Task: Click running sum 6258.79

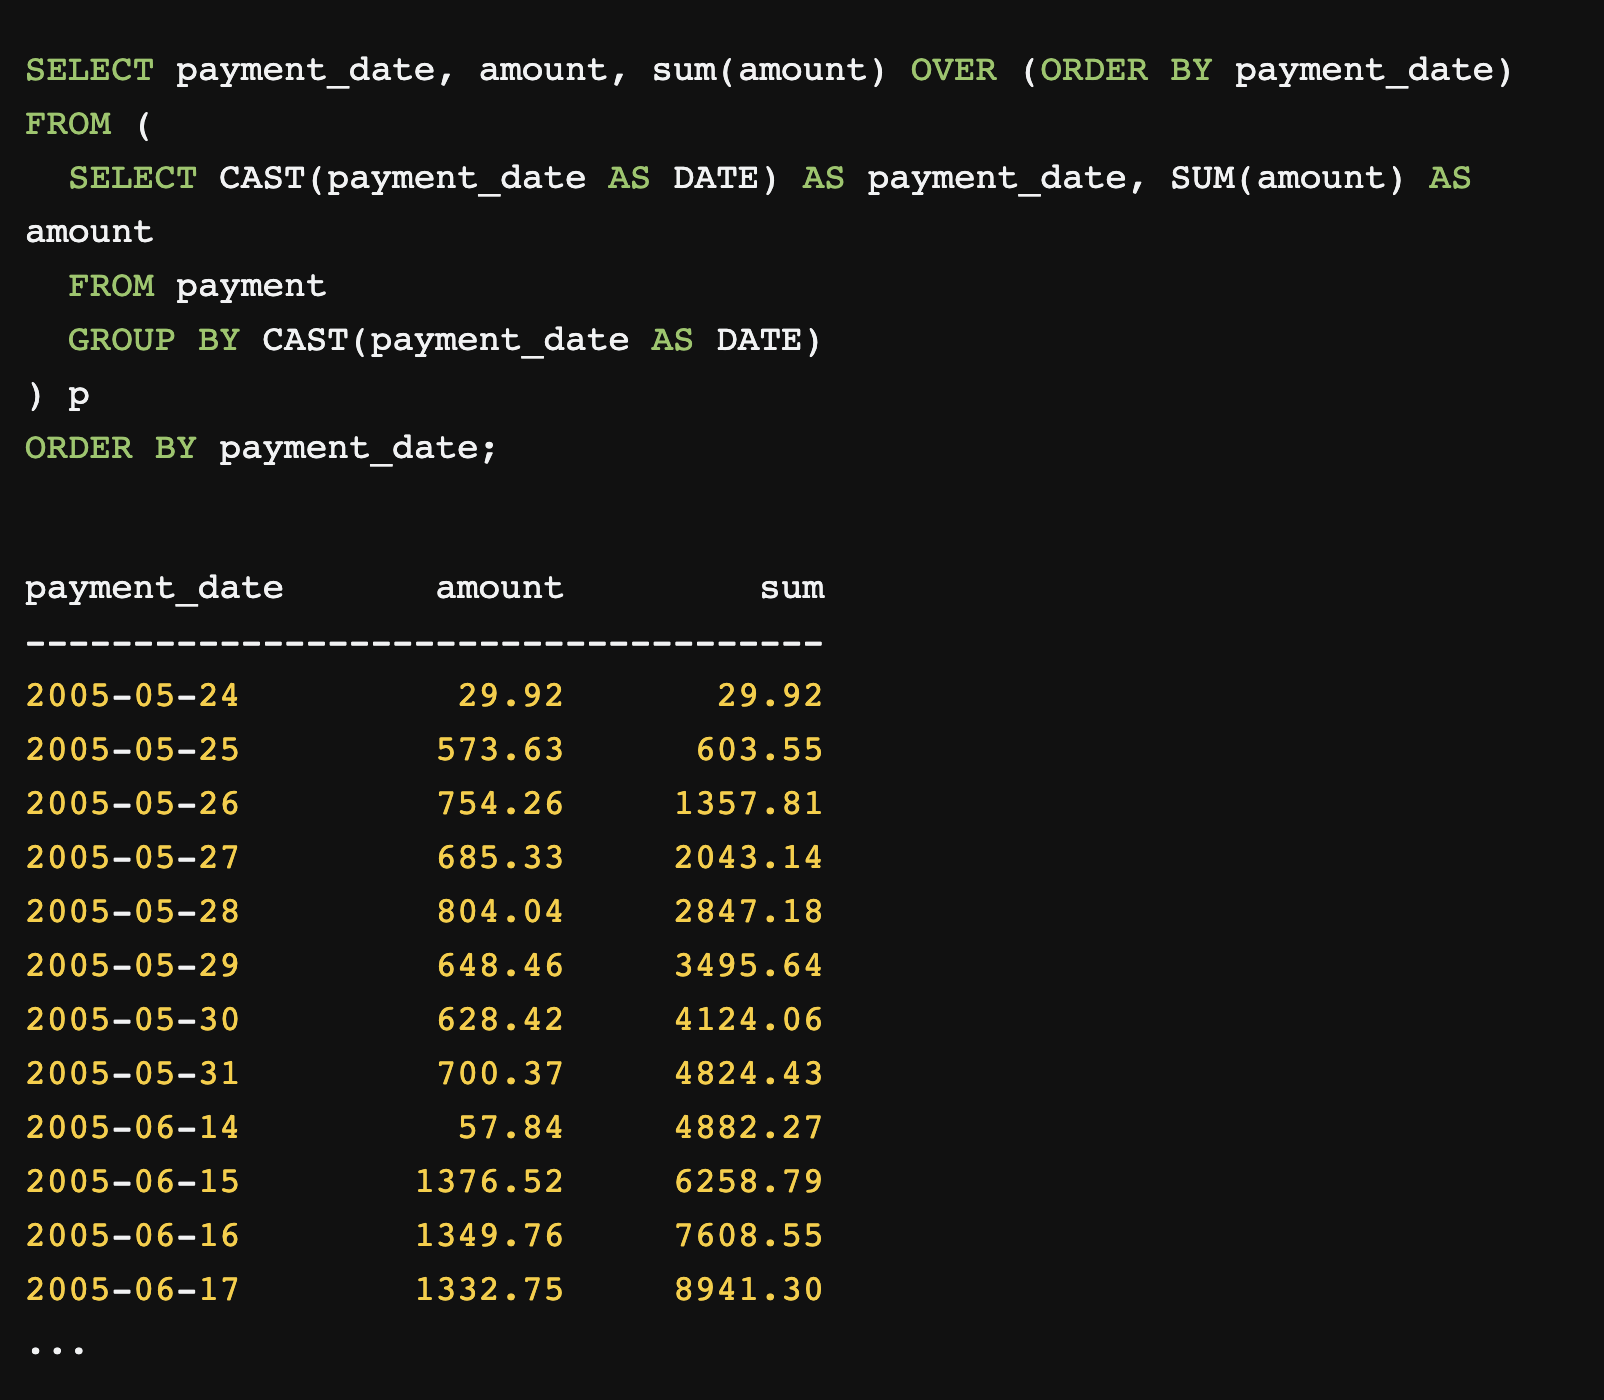Action: [x=749, y=1181]
